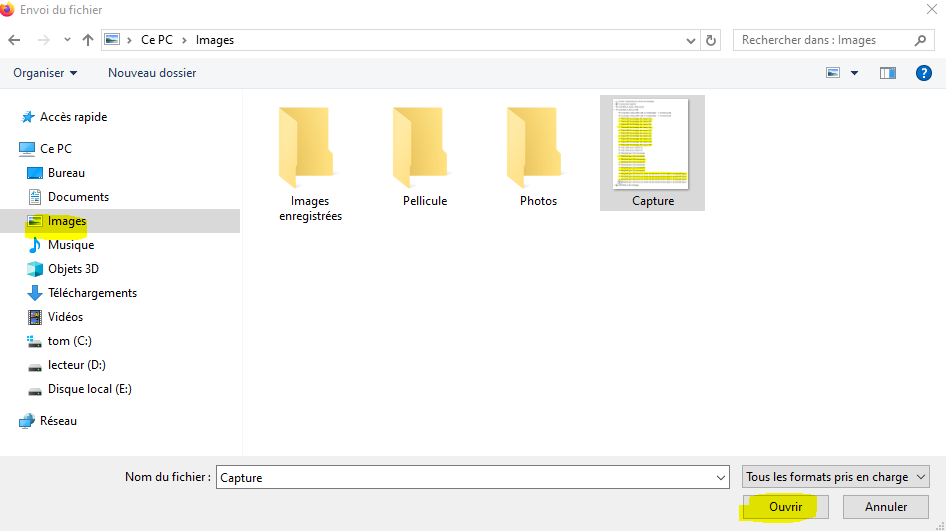Click the address bar location icon
Image resolution: width=946 pixels, height=531 pixels.
112,40
